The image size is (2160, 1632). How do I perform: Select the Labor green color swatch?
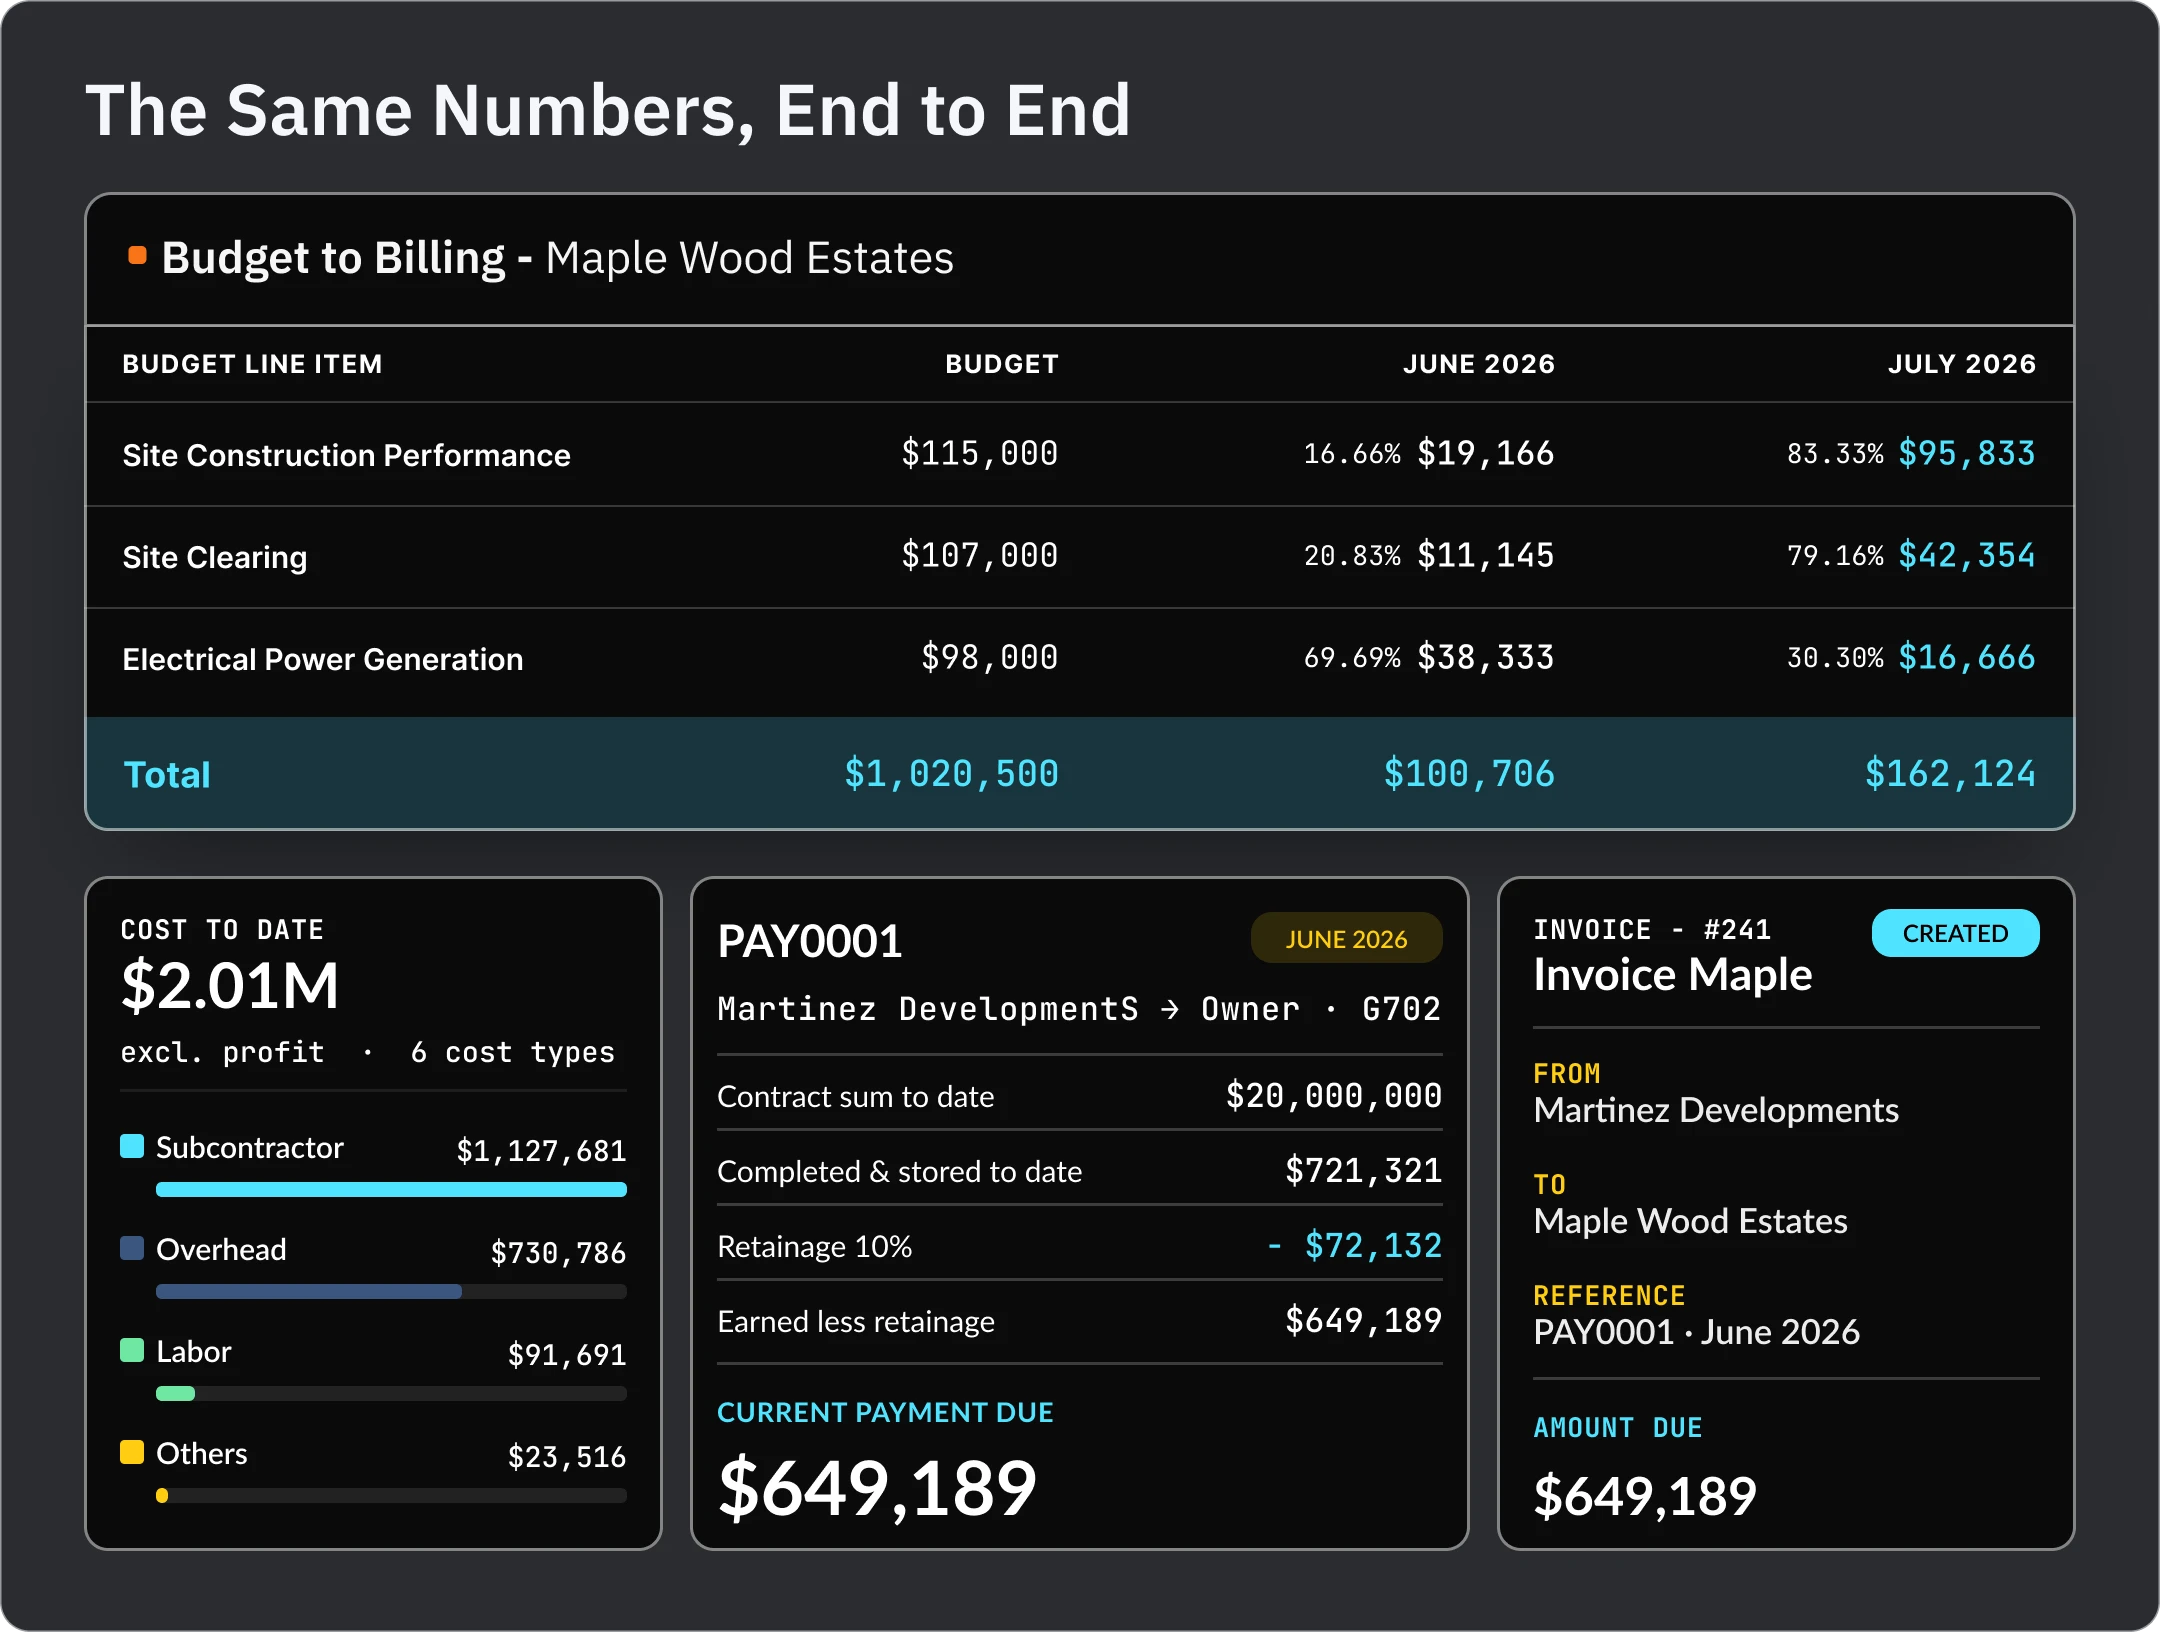(x=132, y=1350)
